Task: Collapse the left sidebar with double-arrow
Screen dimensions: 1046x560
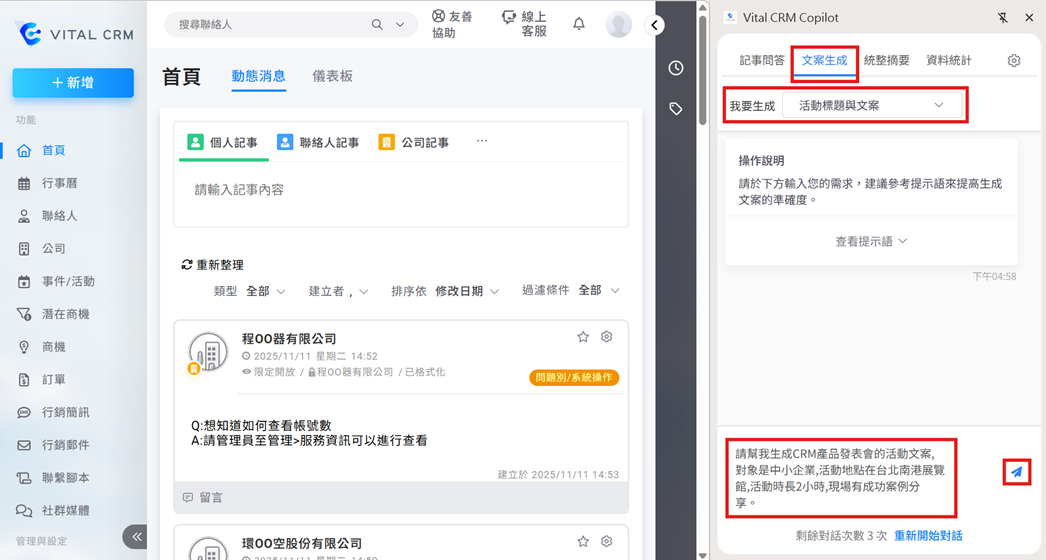Action: click(136, 537)
